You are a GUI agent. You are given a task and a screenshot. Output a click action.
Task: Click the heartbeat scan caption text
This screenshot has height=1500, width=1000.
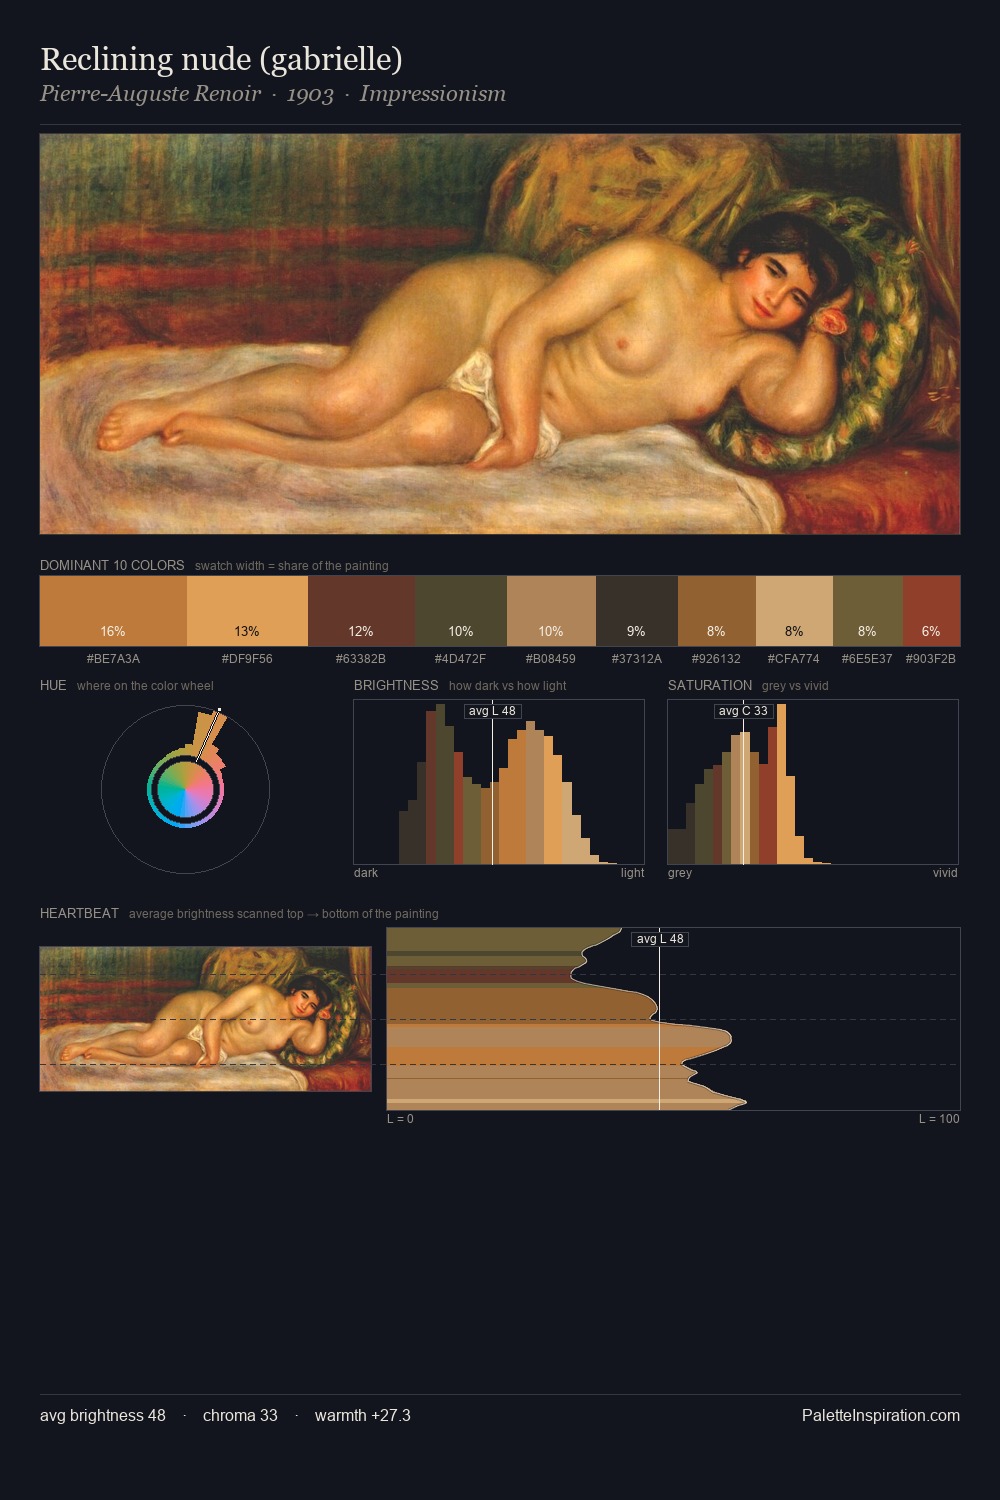[x=284, y=914]
